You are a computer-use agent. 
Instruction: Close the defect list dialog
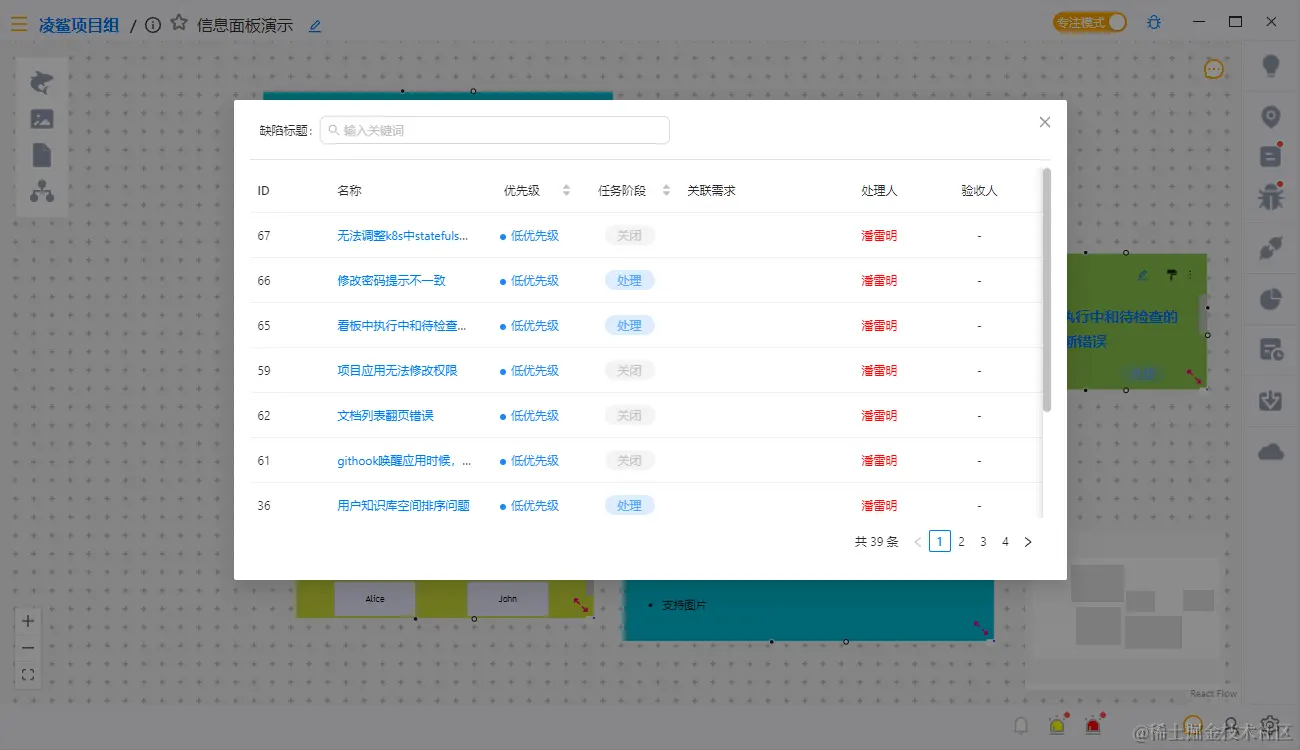[x=1045, y=122]
